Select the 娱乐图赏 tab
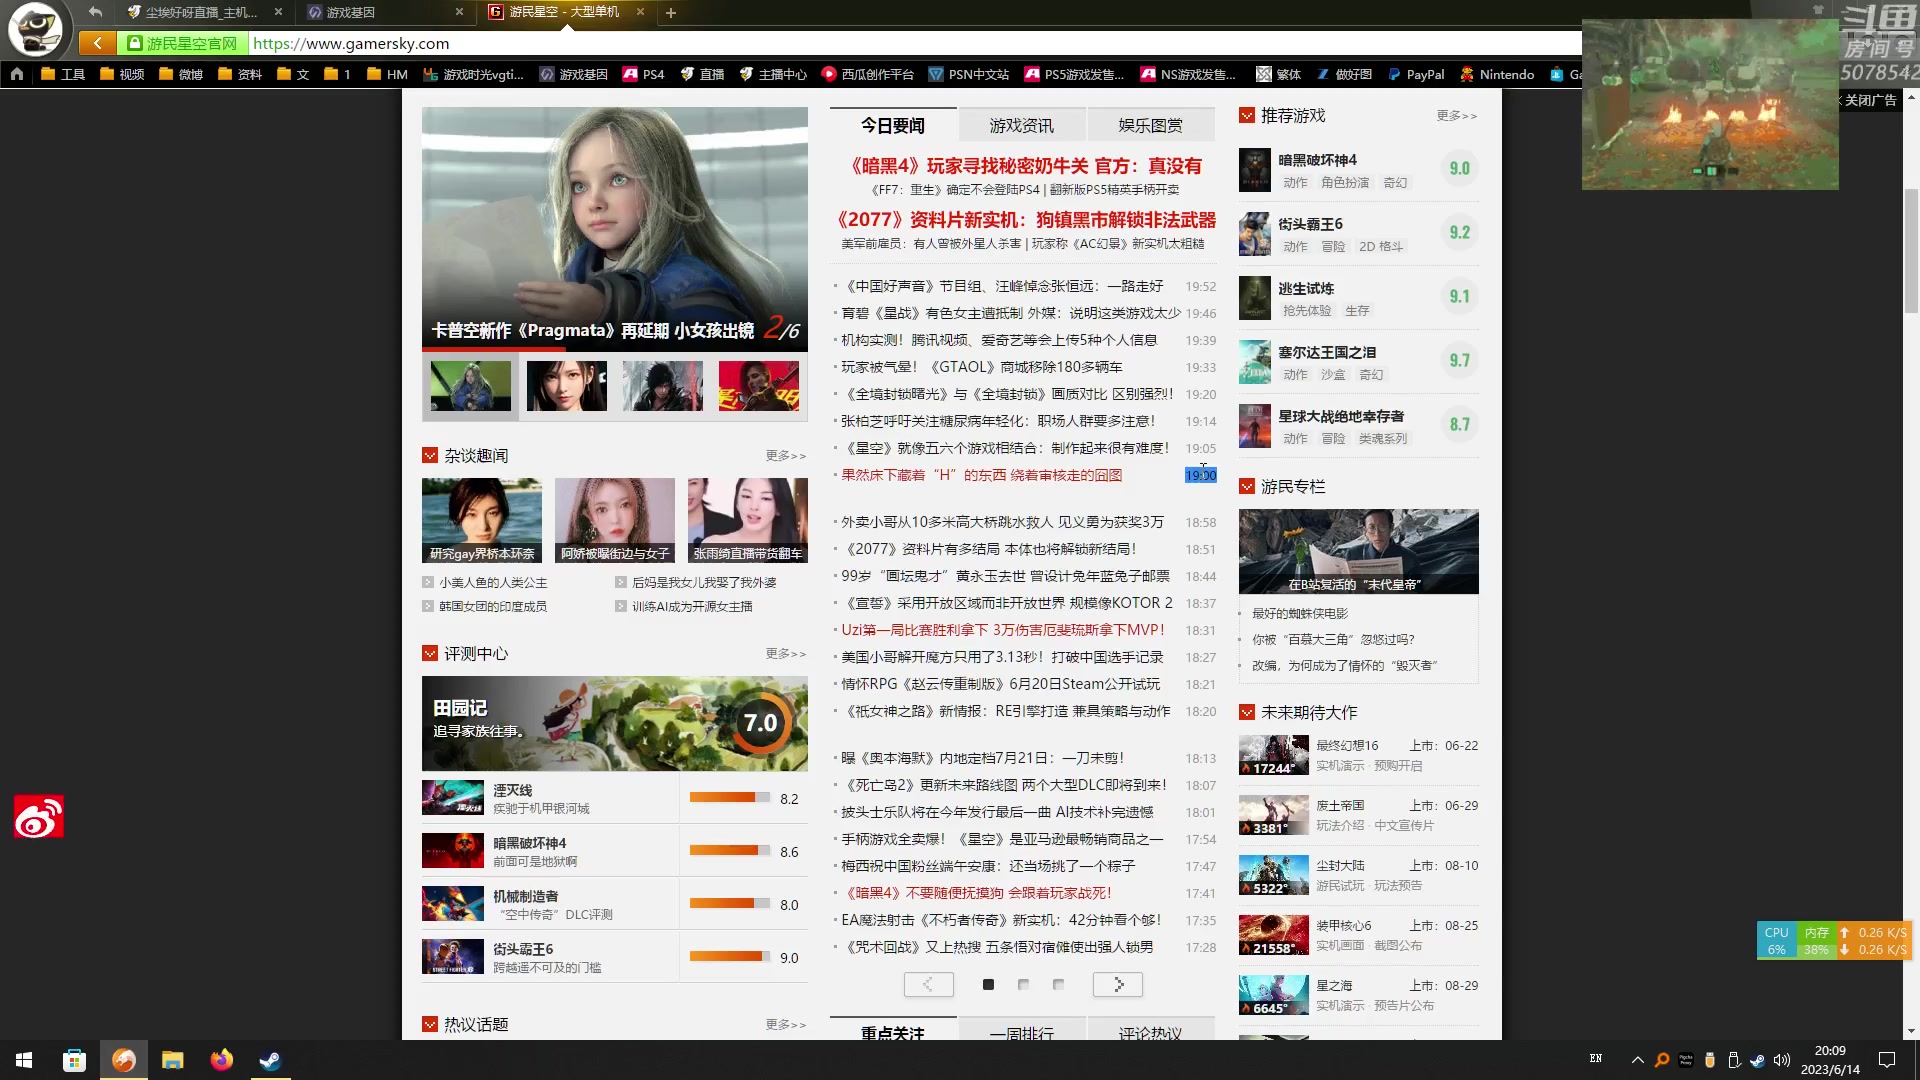The height and width of the screenshot is (1080, 1920). click(1151, 125)
